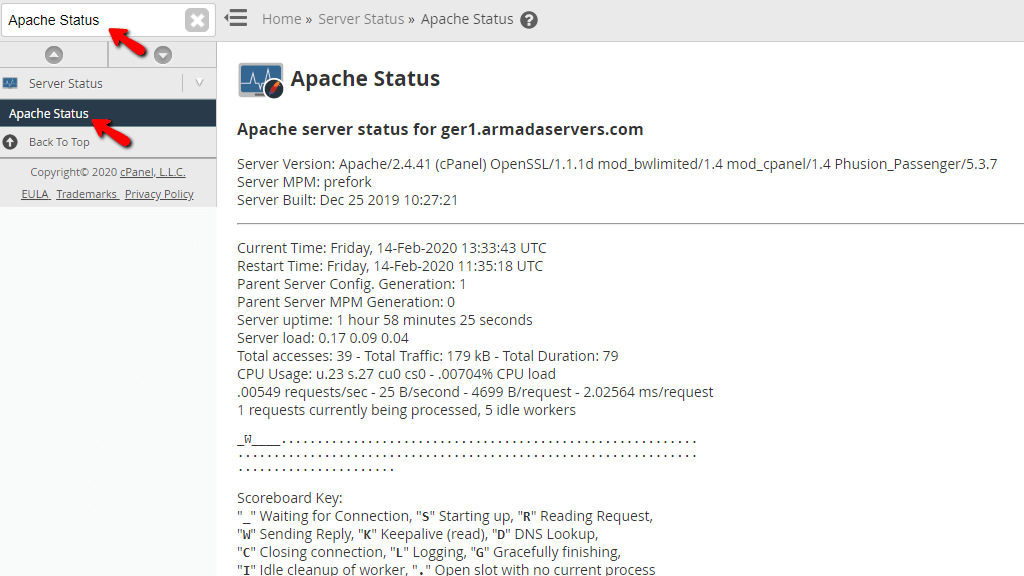Clear the search box using the X icon

click(197, 19)
